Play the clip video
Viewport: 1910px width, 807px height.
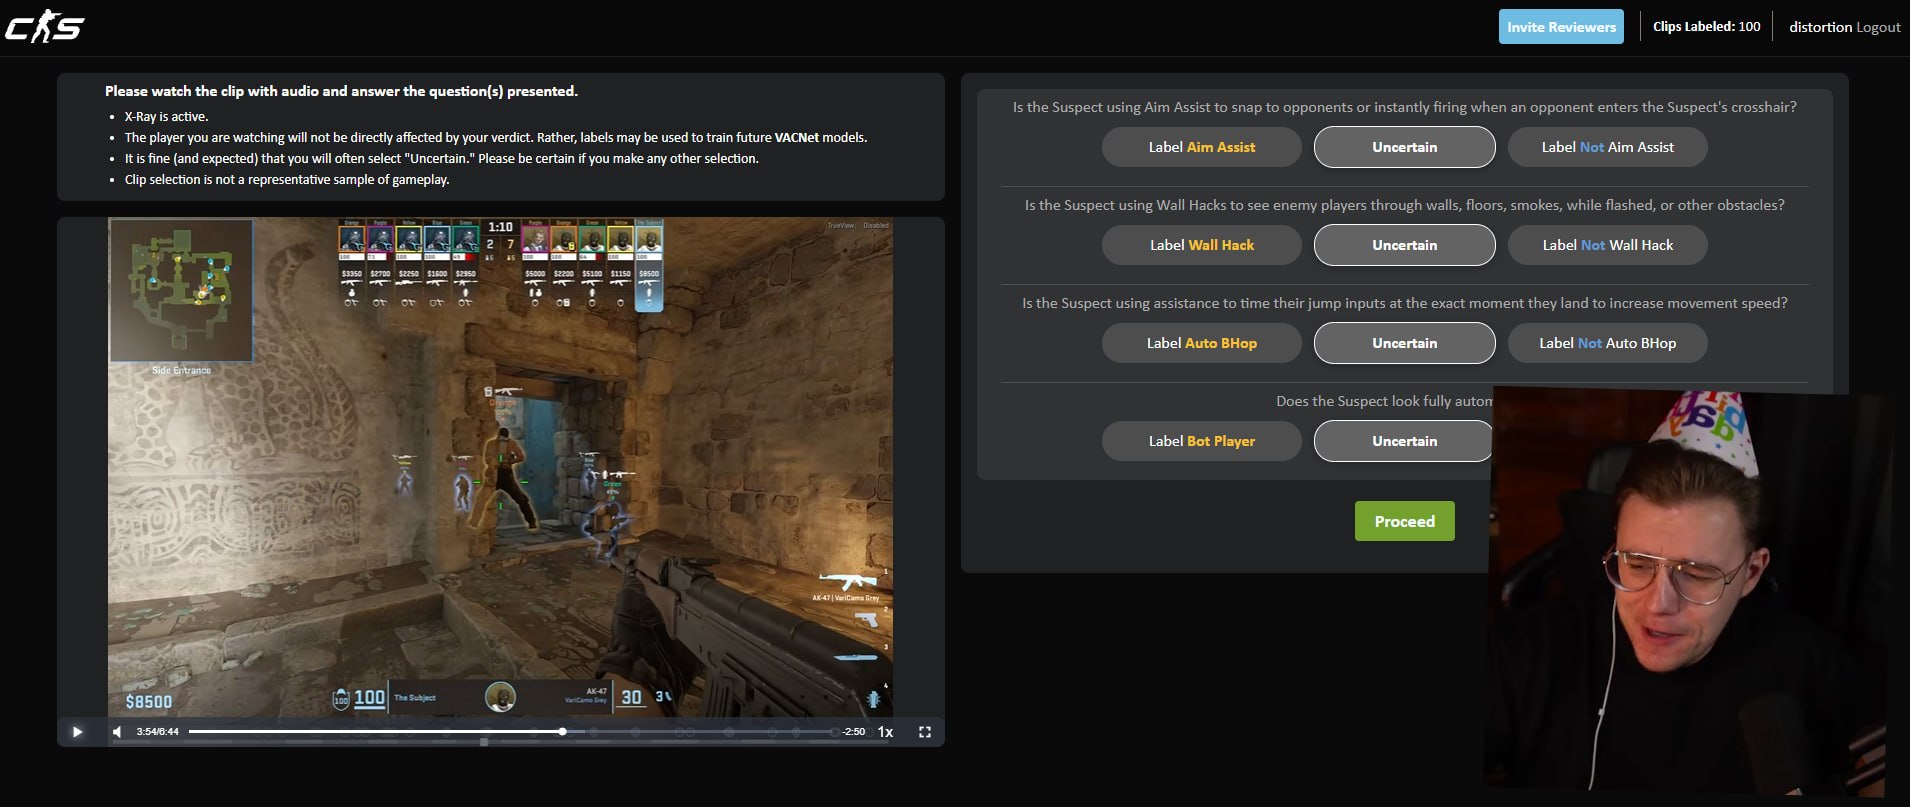[x=77, y=732]
